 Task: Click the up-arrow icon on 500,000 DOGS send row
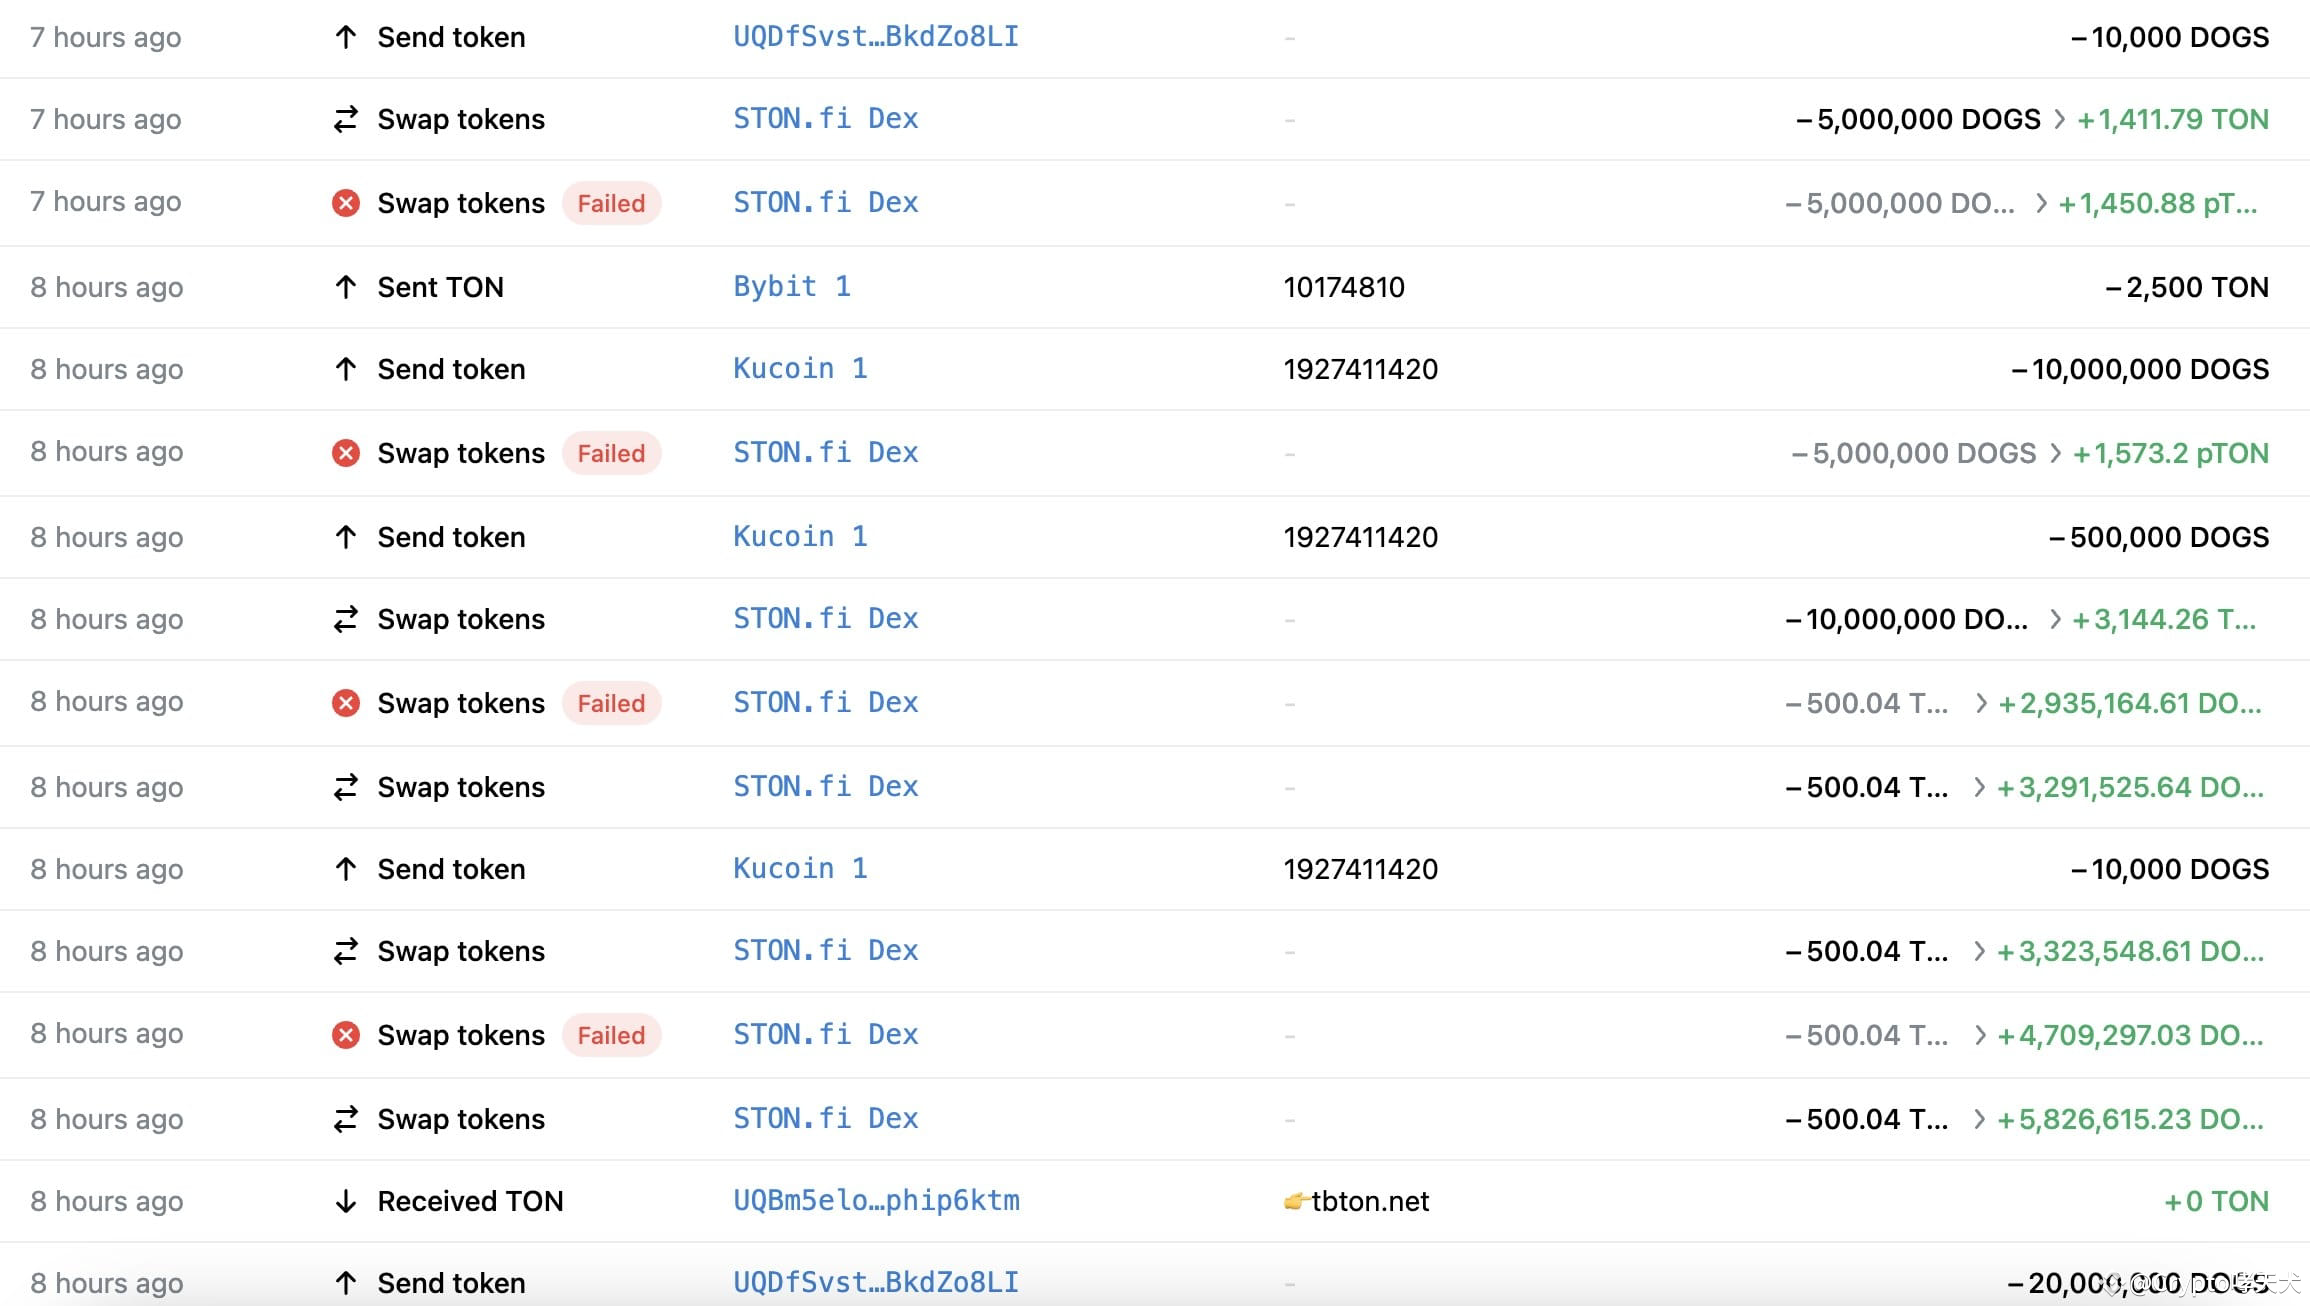(345, 536)
